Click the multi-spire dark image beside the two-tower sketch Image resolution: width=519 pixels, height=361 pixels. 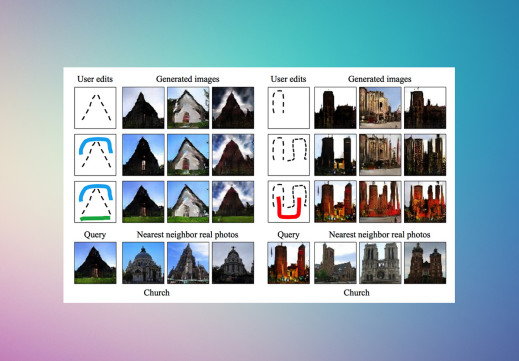[425, 155]
